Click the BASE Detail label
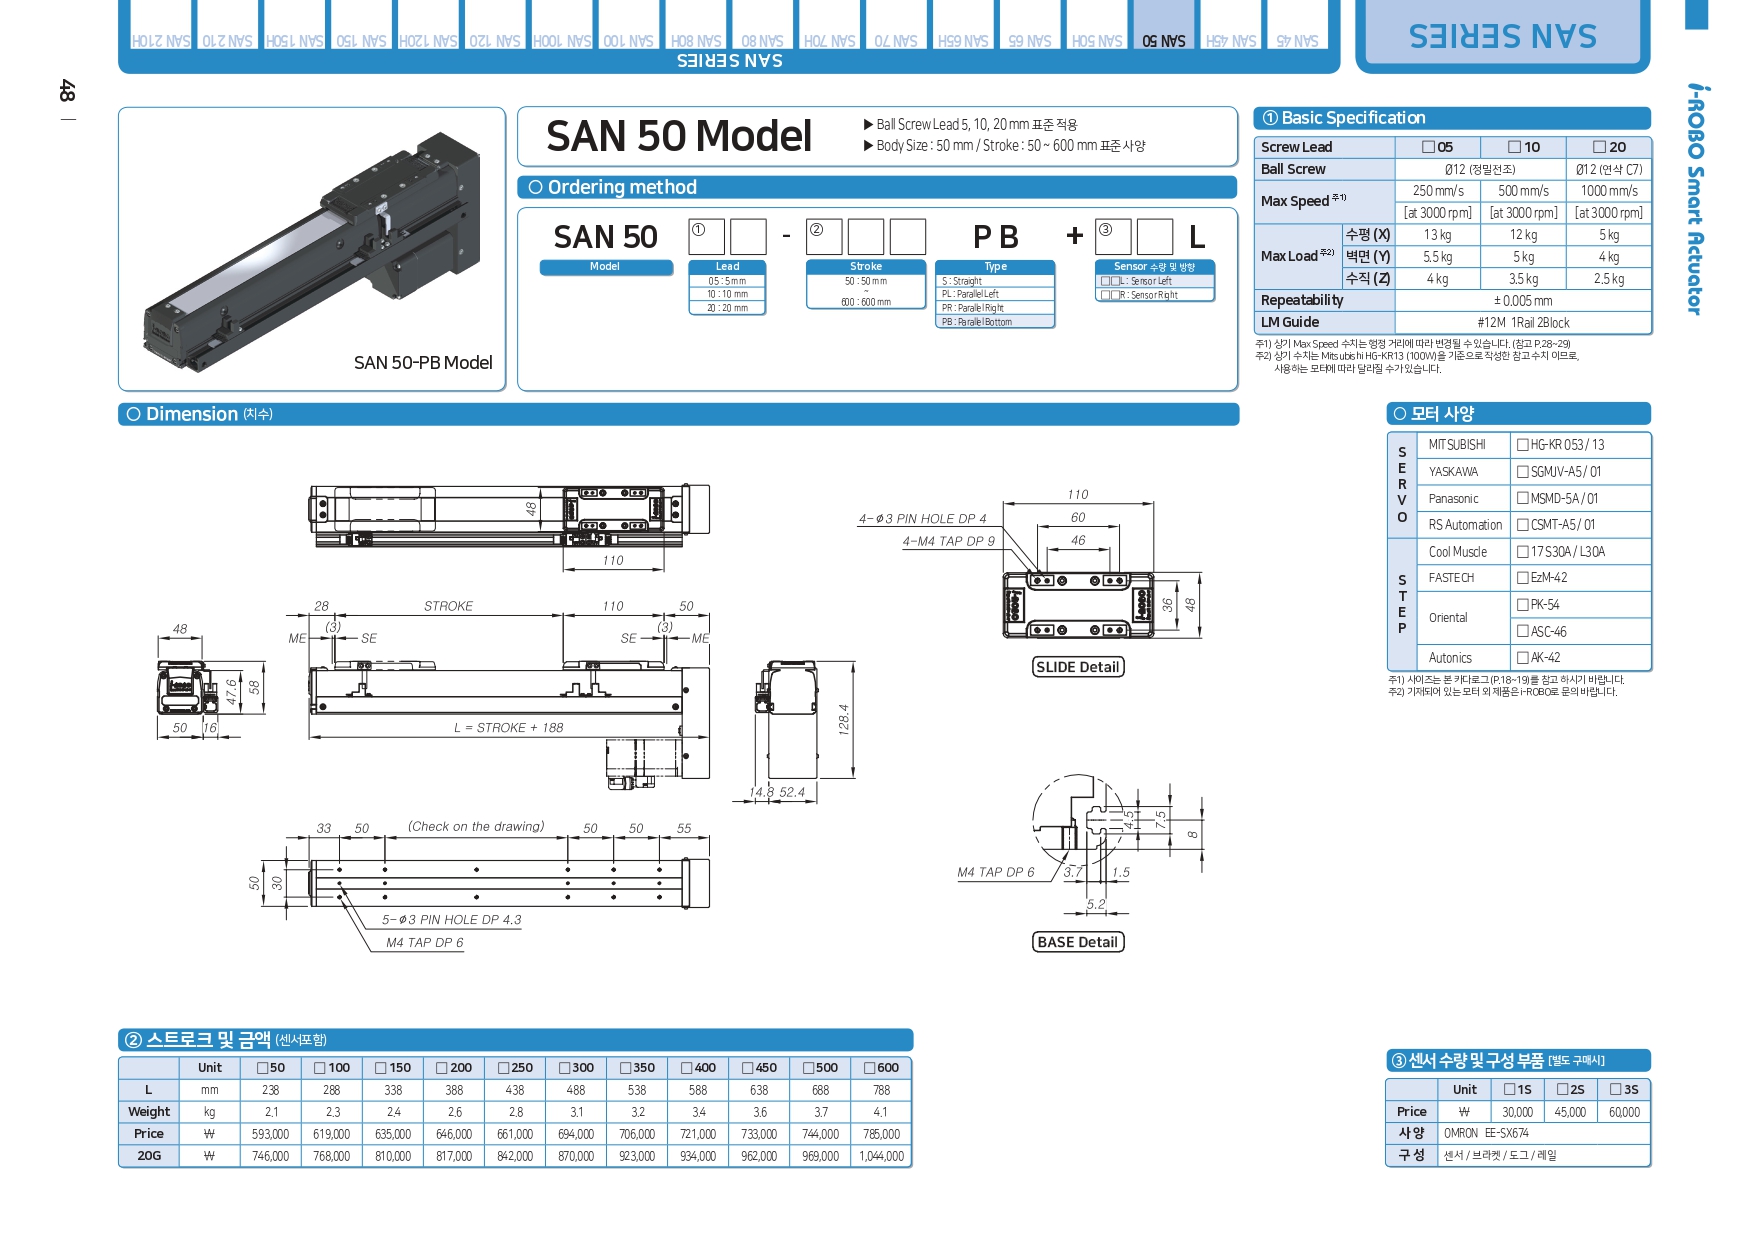Viewport: 1754px width, 1241px height. (x=1078, y=942)
